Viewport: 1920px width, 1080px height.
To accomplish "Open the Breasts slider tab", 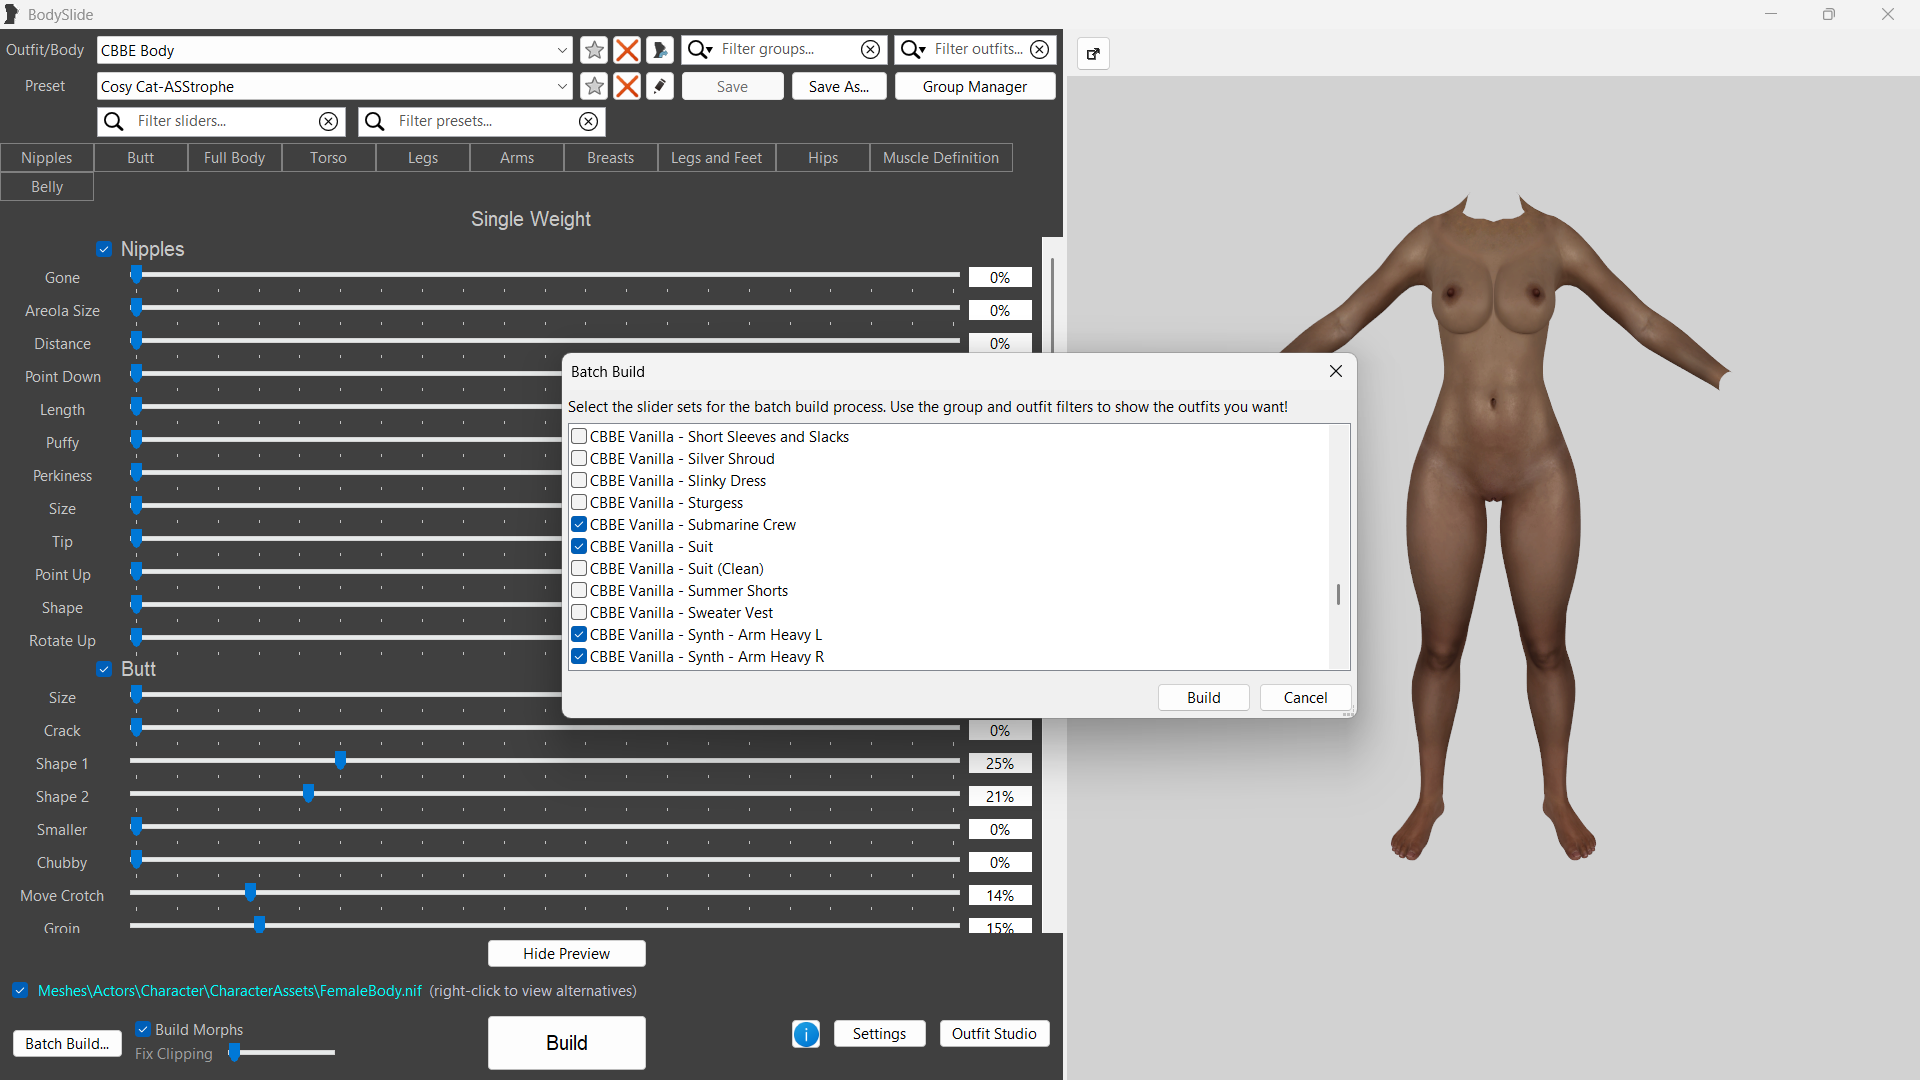I will coord(611,158).
